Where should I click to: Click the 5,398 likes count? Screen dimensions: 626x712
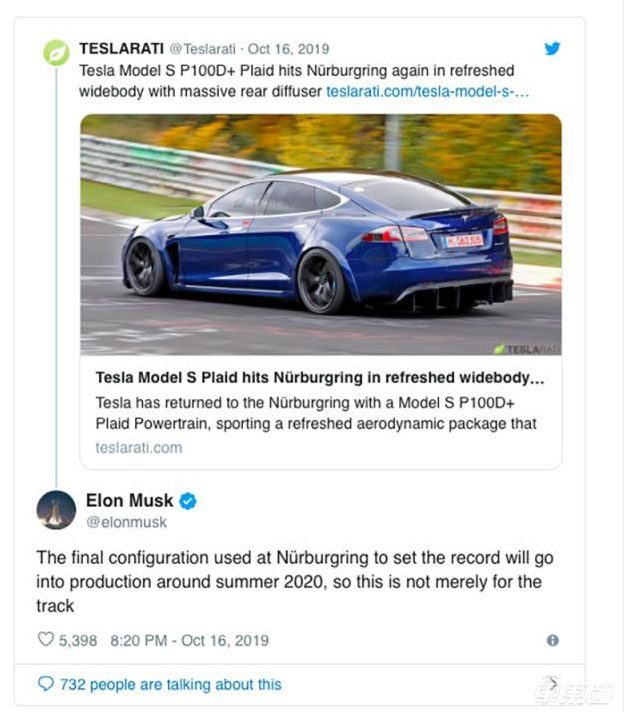80,640
